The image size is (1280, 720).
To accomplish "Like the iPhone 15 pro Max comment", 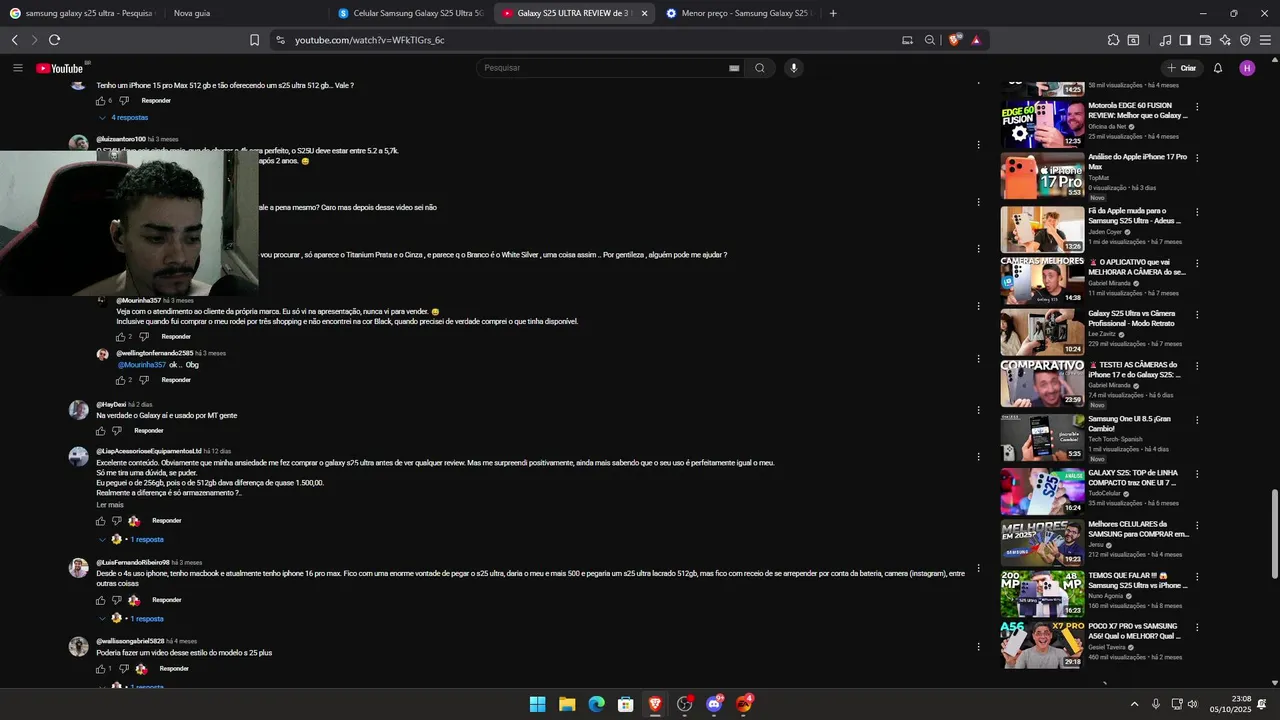I will tap(100, 101).
